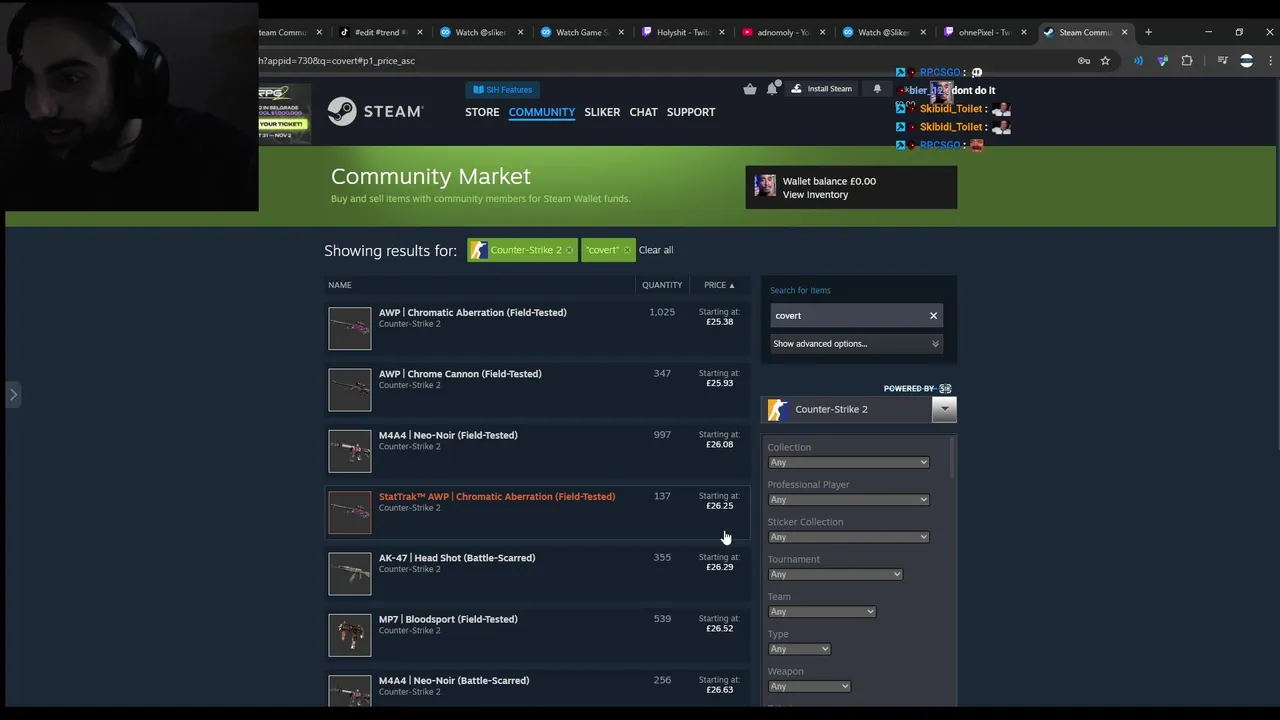This screenshot has height=720, width=1280.
Task: Open a new browser tab
Action: (x=1148, y=32)
